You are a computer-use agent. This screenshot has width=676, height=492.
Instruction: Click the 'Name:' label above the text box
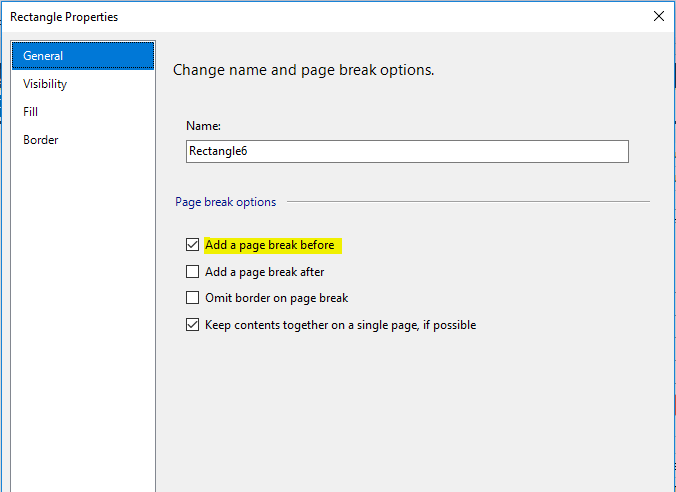(x=204, y=126)
